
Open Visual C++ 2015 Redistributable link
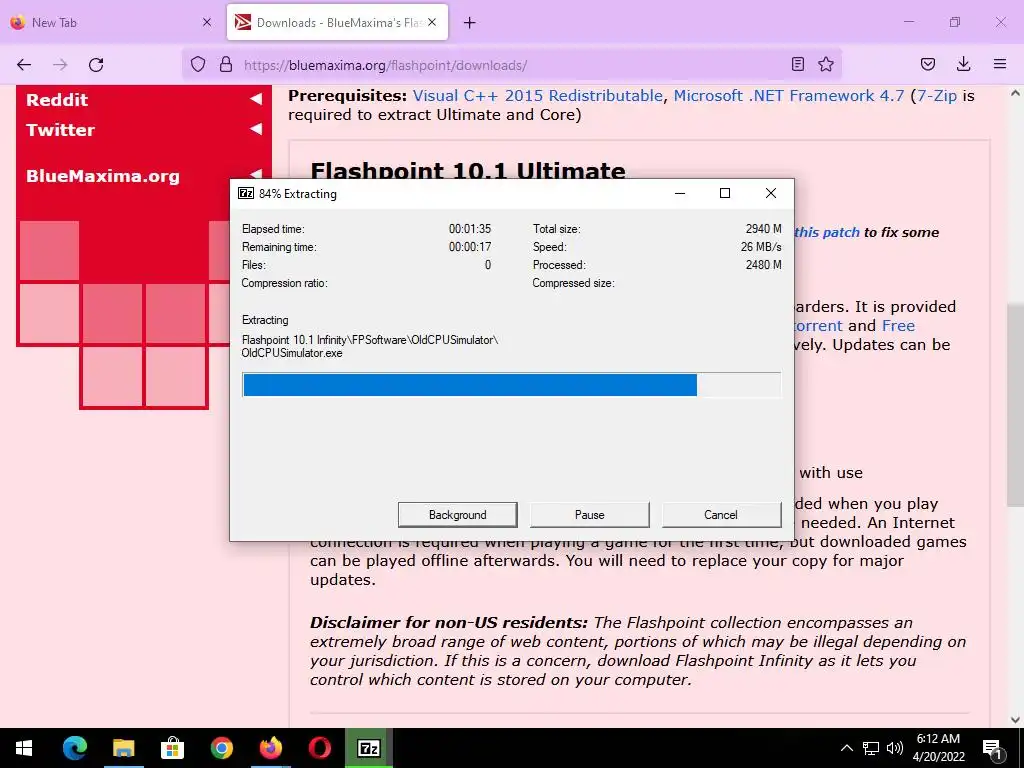click(x=537, y=96)
